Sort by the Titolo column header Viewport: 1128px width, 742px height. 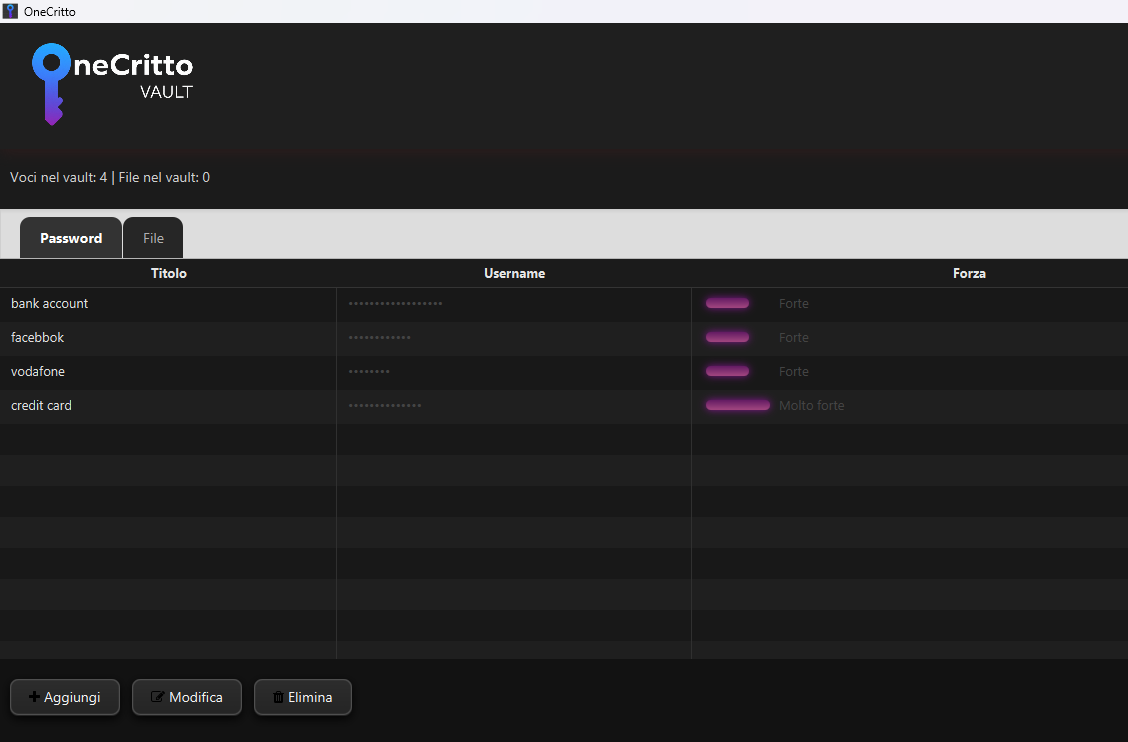[x=168, y=273]
